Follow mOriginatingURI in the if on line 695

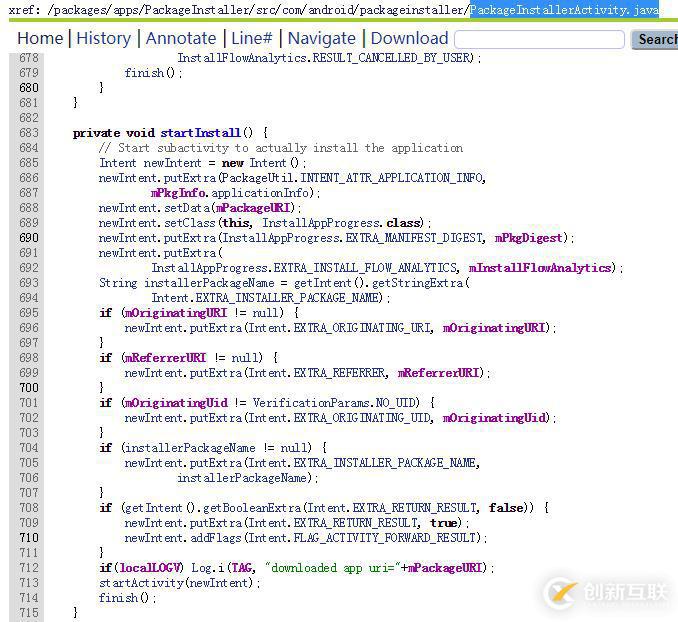[176, 313]
